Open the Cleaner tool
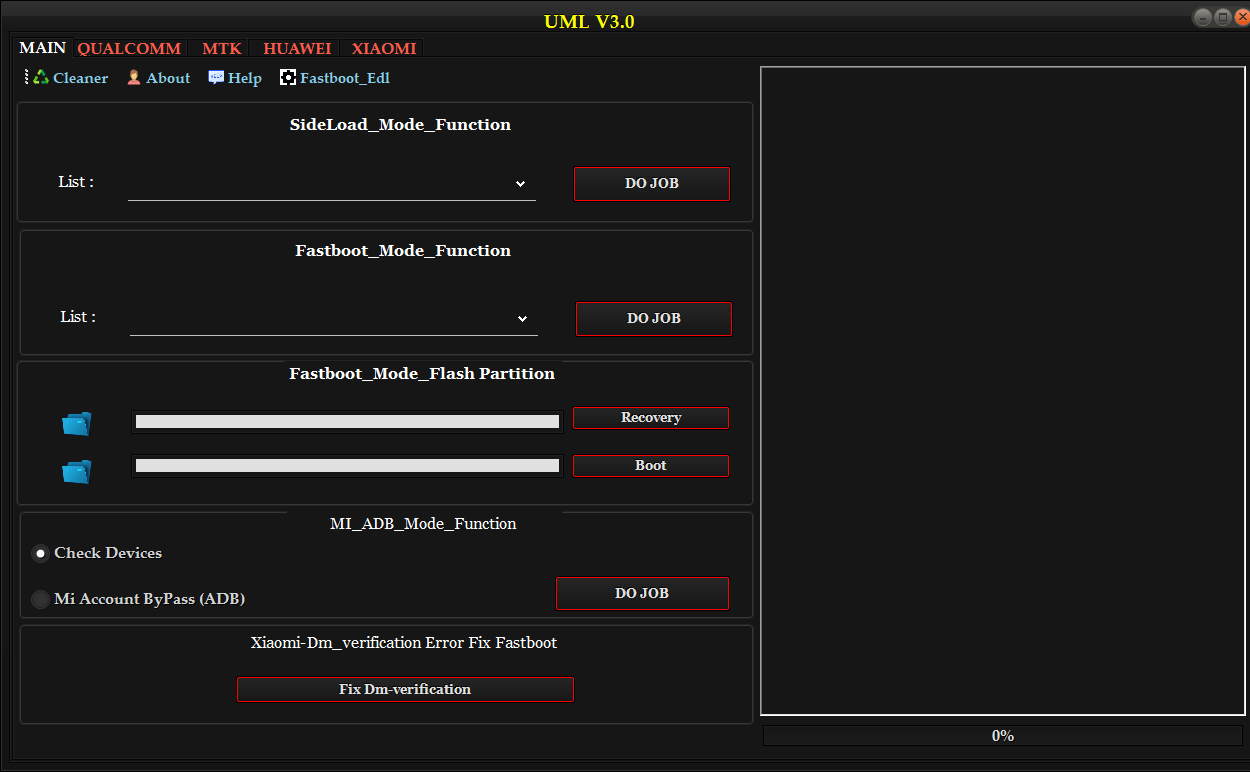Image resolution: width=1250 pixels, height=772 pixels. (x=67, y=77)
